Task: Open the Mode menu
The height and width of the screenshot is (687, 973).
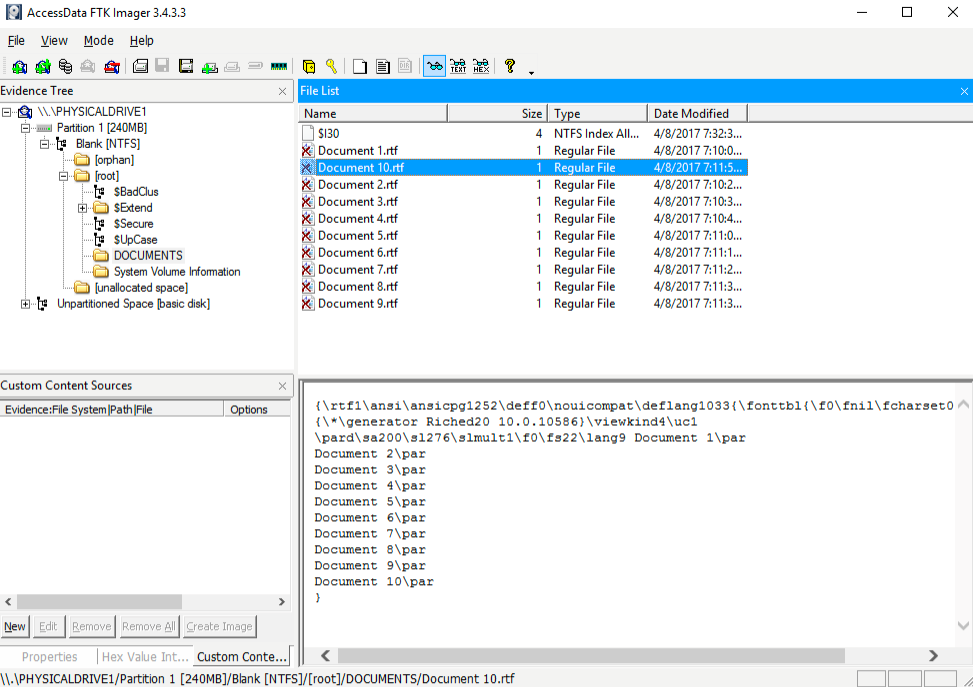Action: (x=98, y=41)
